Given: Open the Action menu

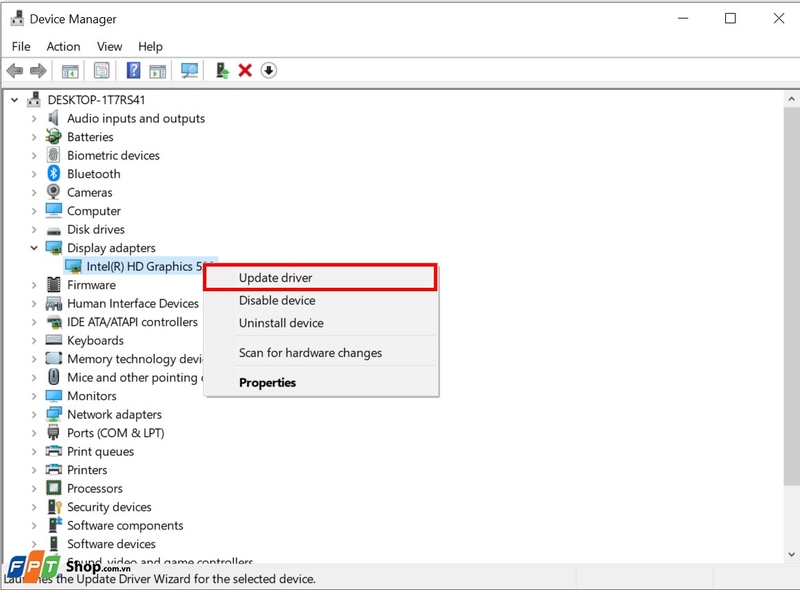Looking at the screenshot, I should coord(63,46).
